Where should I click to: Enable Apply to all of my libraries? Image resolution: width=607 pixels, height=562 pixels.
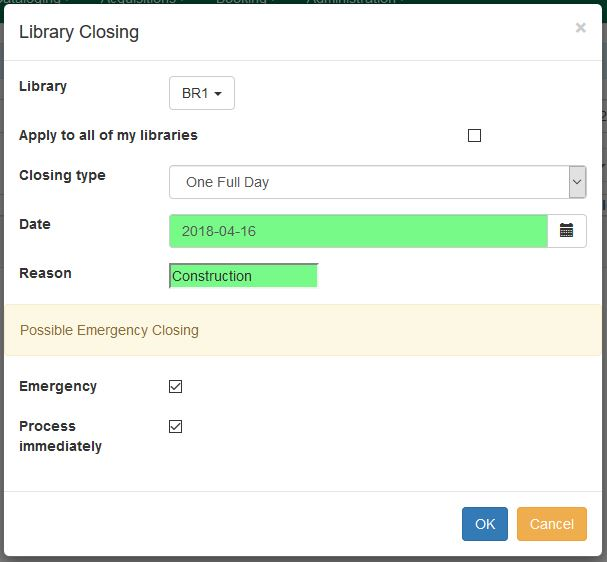point(474,136)
